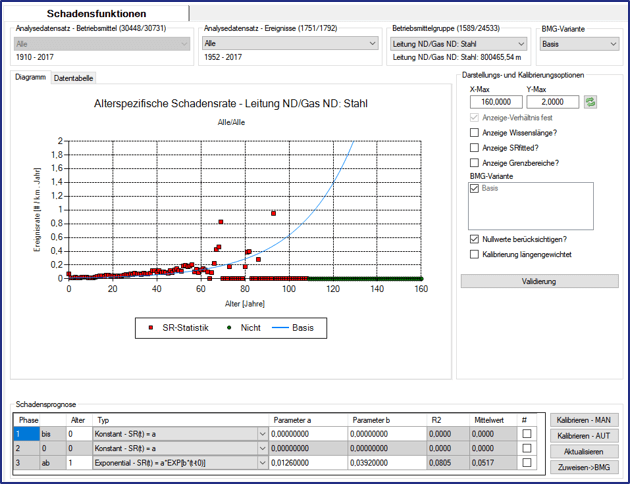This screenshot has height=484, width=630.
Task: Click the 'Nicht' legend entry
Action: click(244, 328)
